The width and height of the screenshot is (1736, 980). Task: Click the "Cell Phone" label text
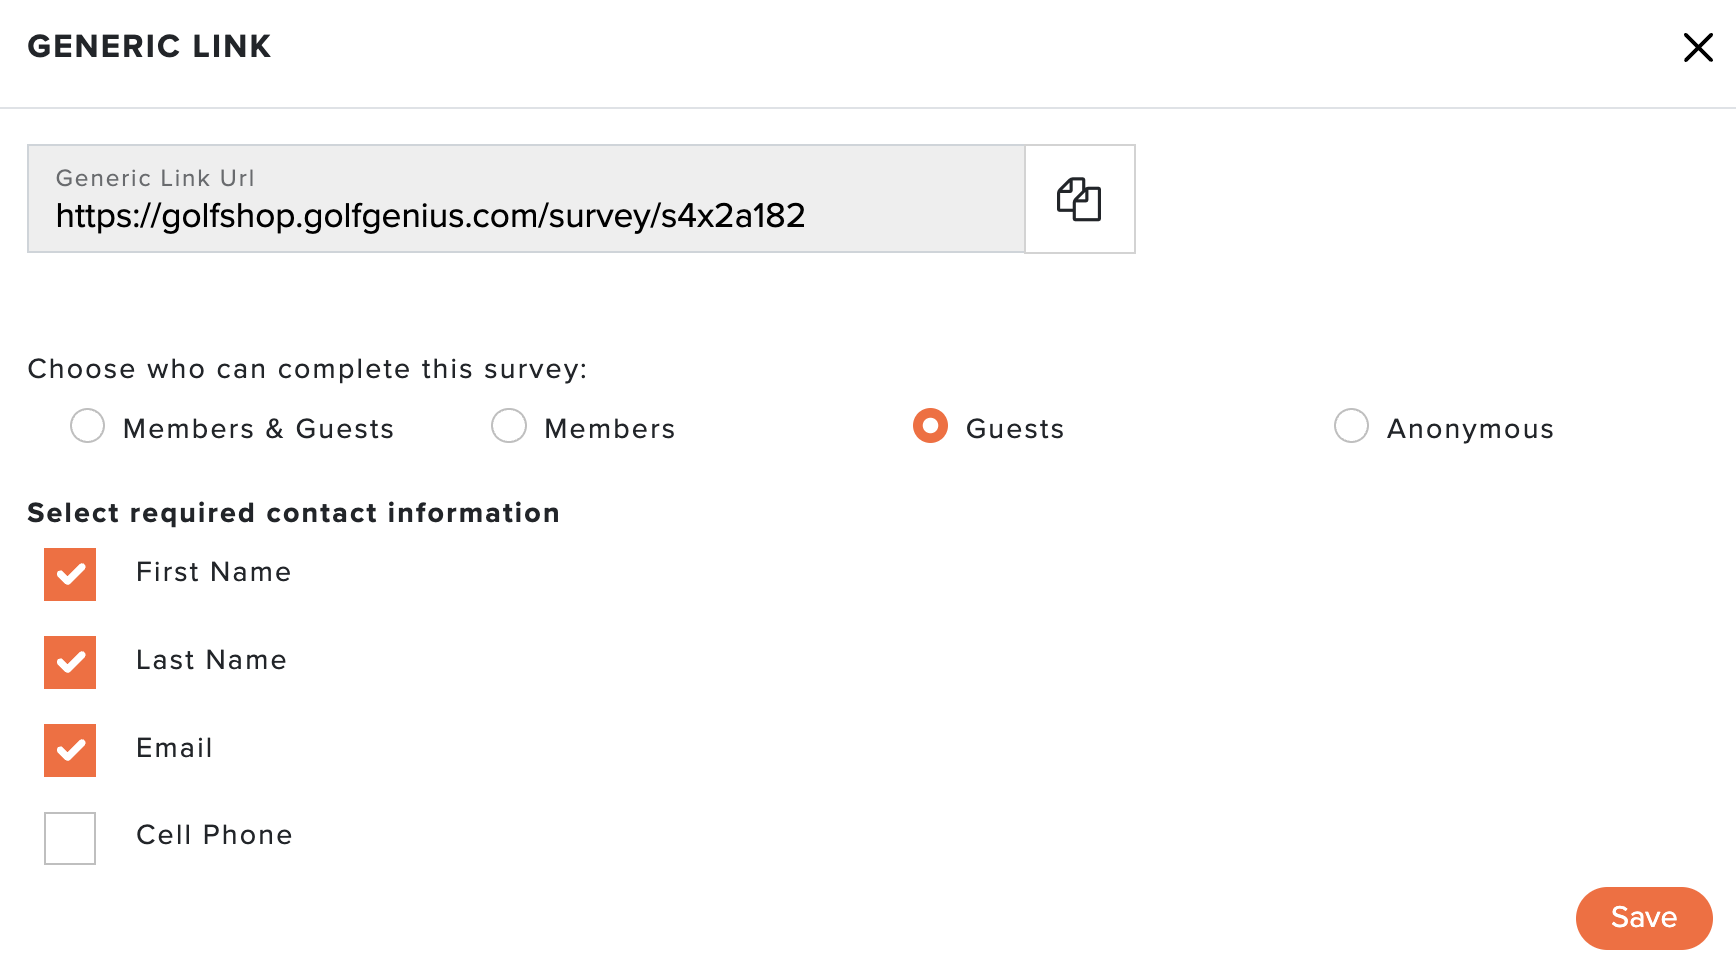click(x=214, y=835)
